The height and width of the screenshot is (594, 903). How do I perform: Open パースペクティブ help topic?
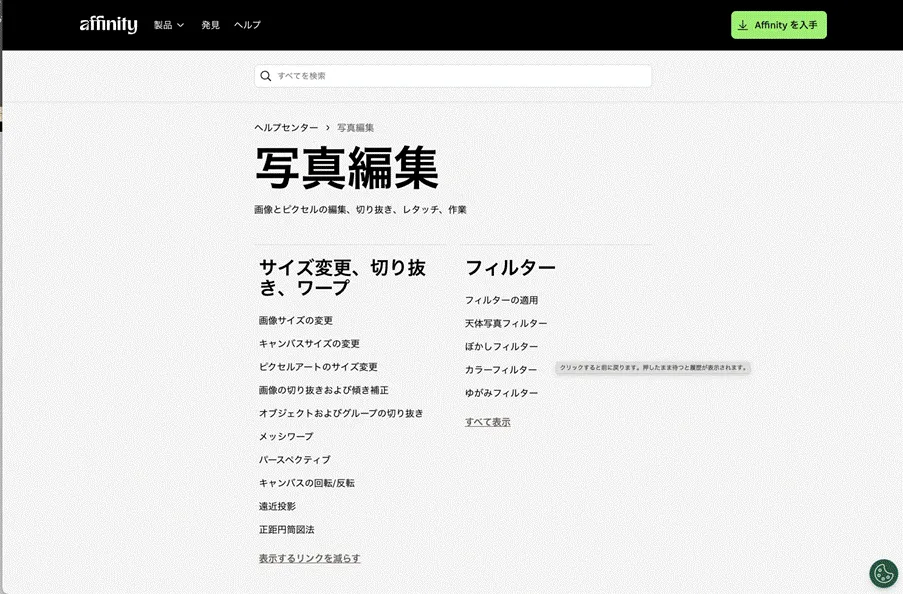(x=294, y=460)
